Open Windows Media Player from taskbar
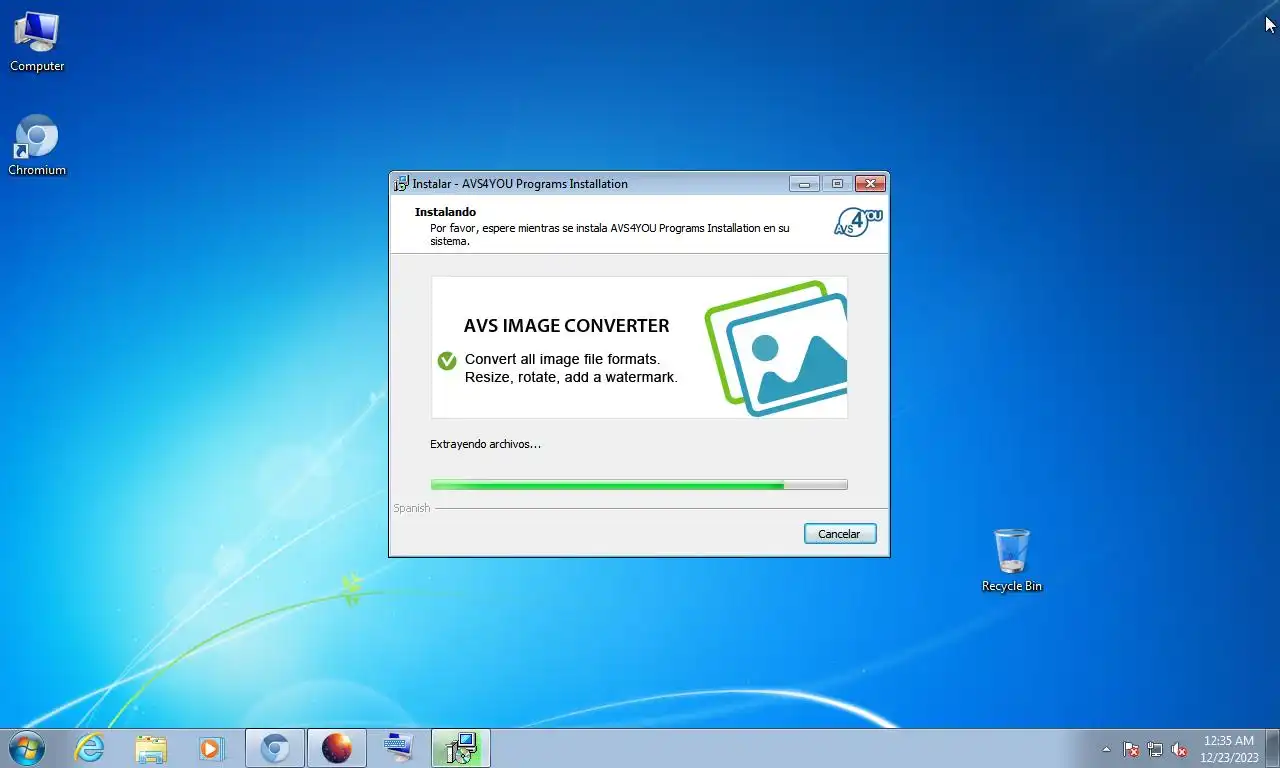This screenshot has height=768, width=1280. (211, 748)
